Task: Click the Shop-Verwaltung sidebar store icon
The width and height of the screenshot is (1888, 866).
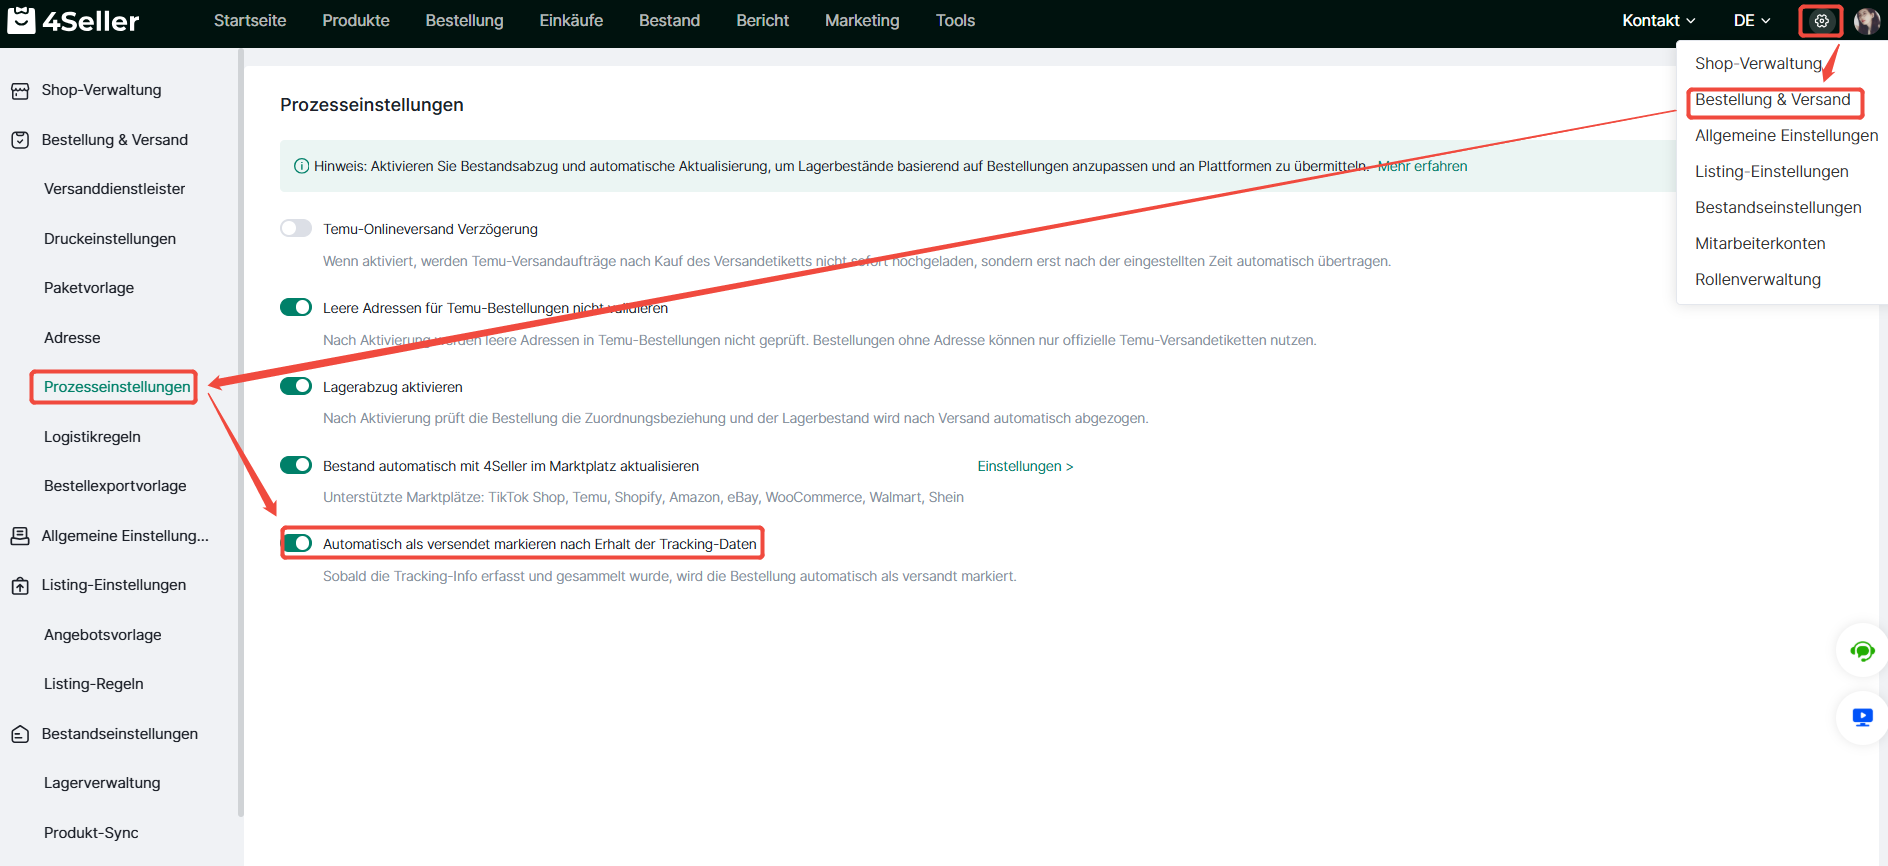Action: click(20, 91)
